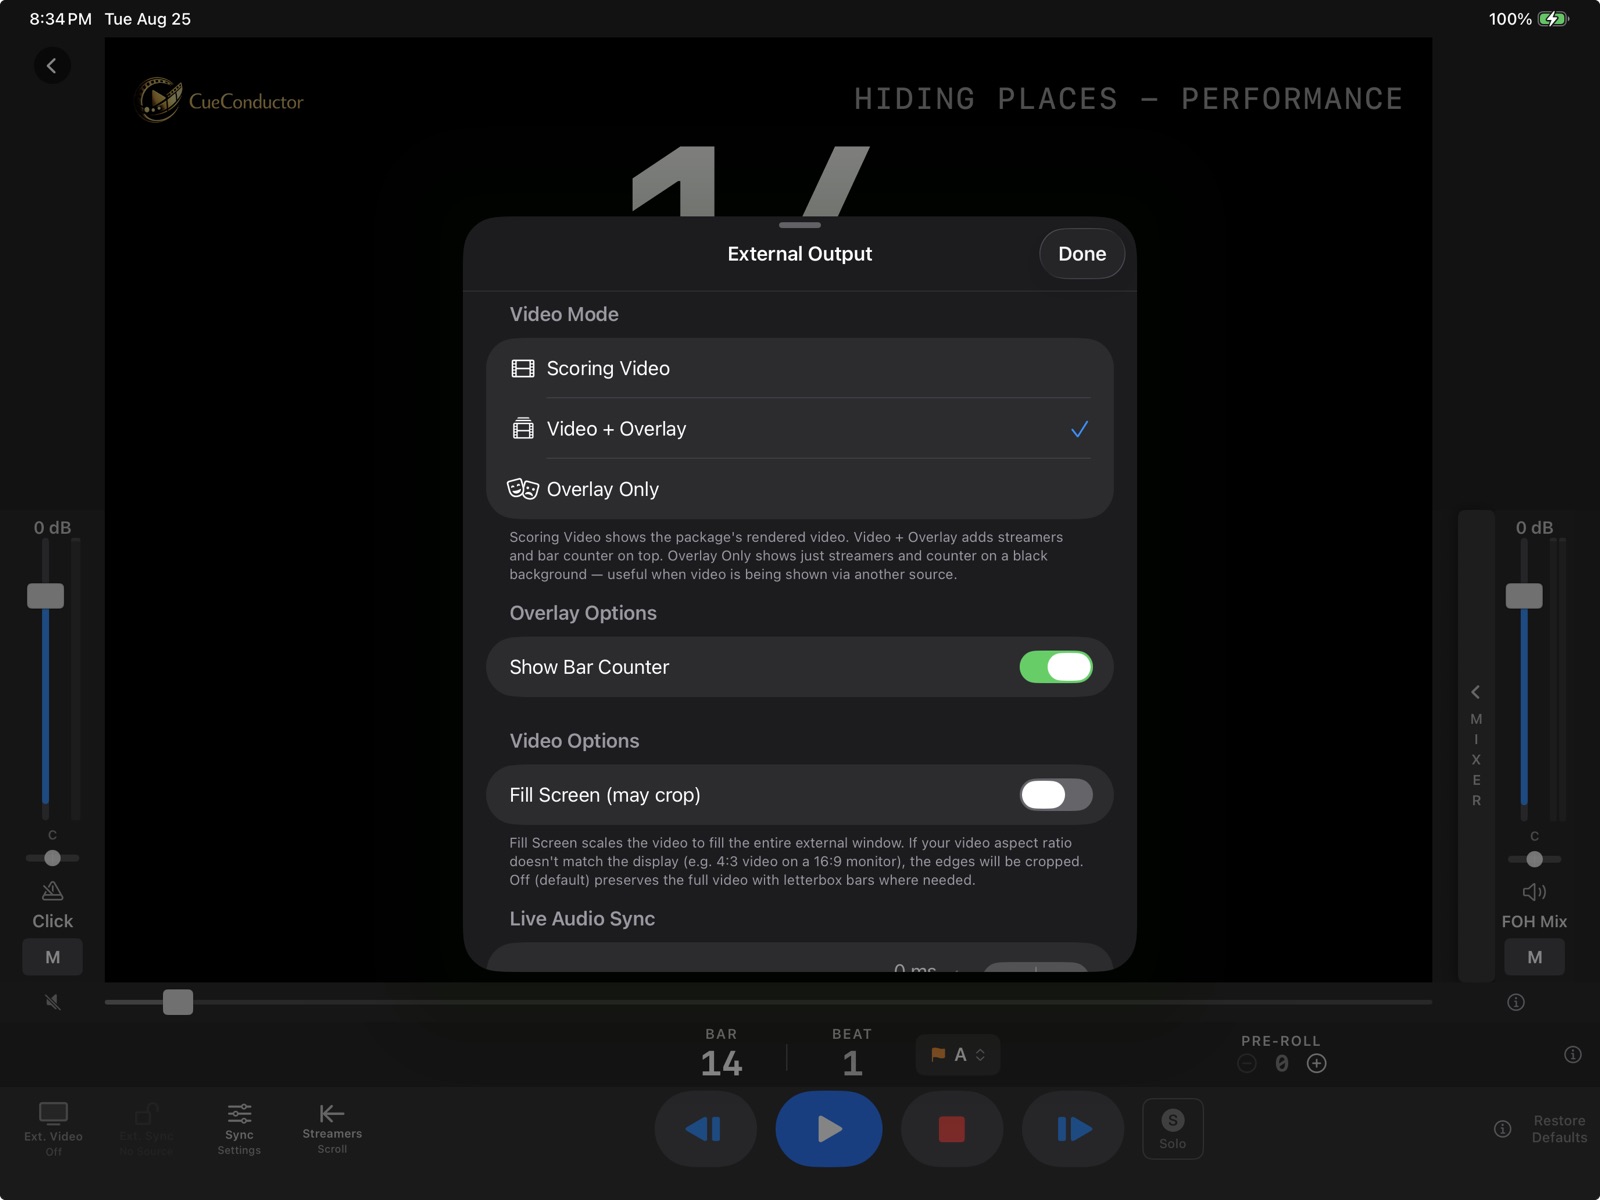
Task: Click the speaker icon above FOH Mix
Action: [x=1534, y=891]
